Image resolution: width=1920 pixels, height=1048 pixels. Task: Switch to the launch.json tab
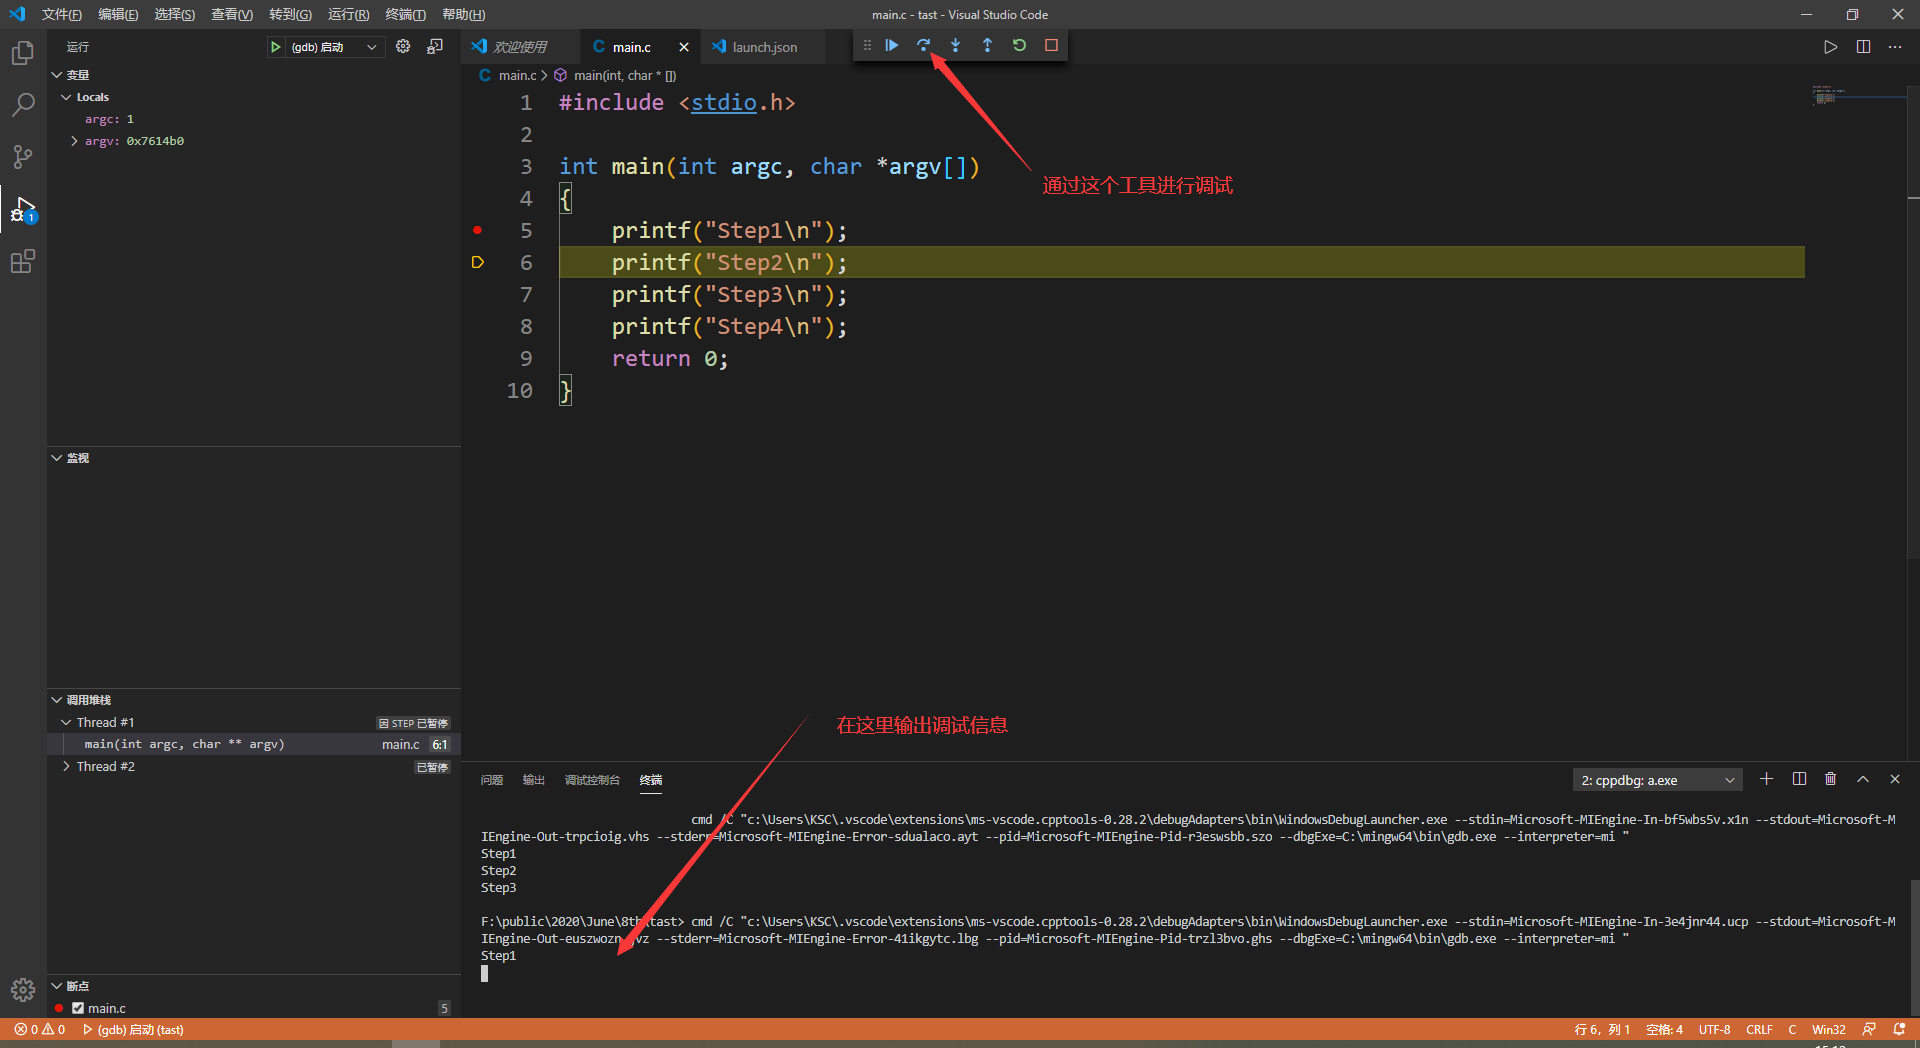pos(755,47)
